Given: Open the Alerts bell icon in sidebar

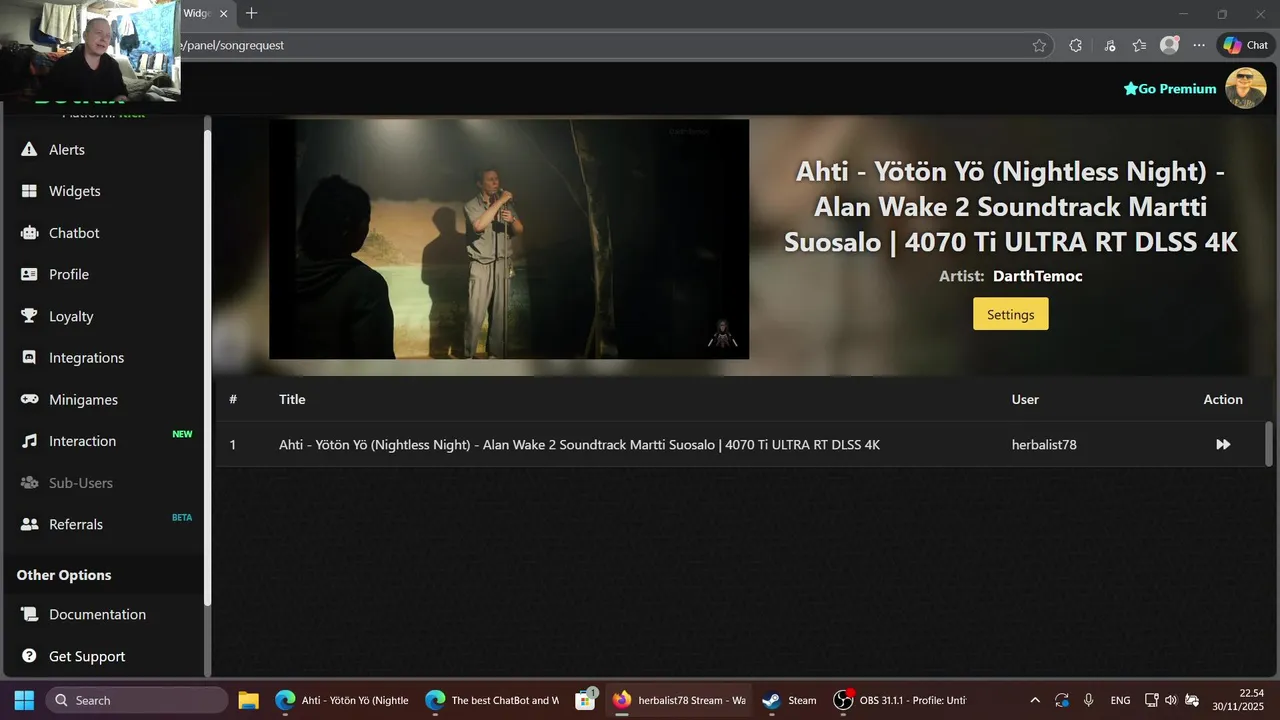Looking at the screenshot, I should coord(29,149).
